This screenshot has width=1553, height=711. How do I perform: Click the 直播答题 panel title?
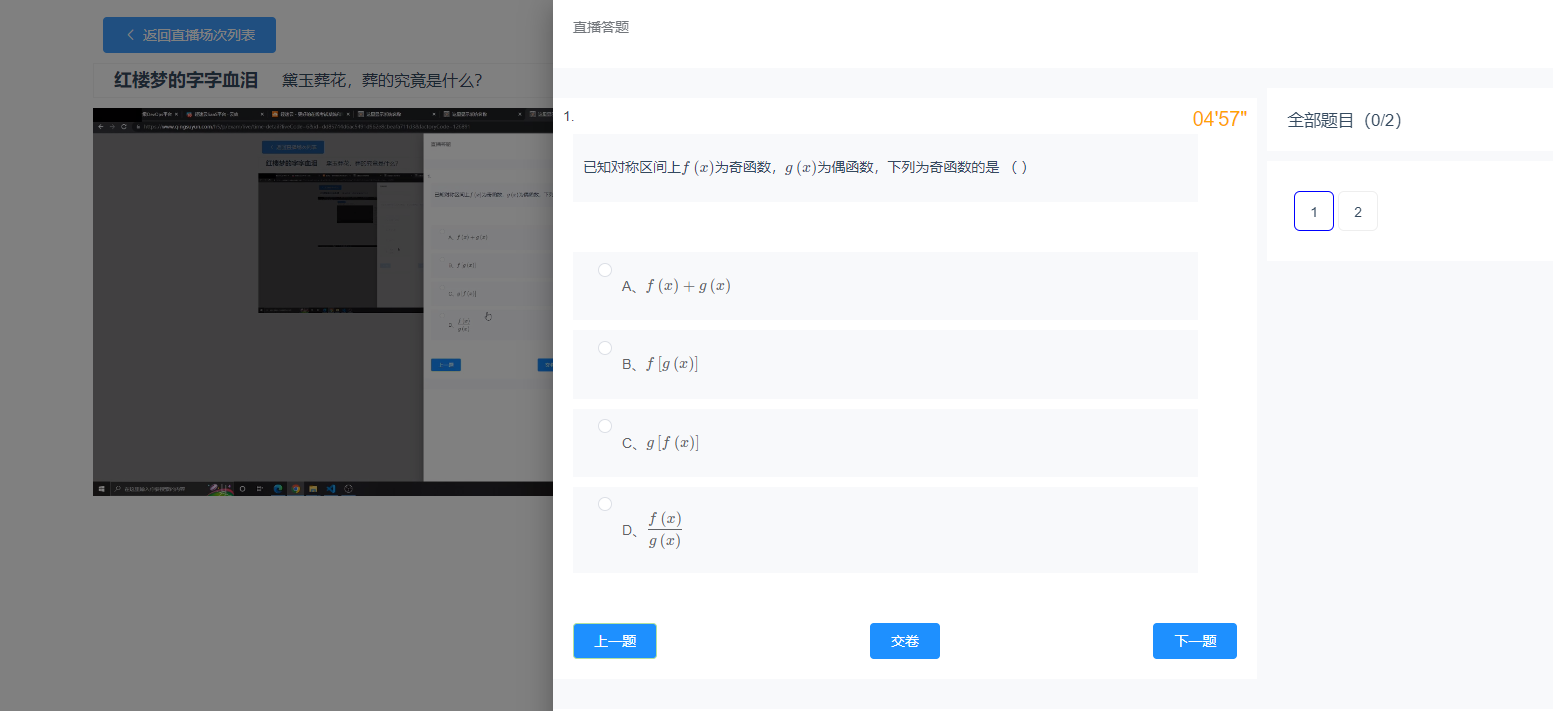[x=601, y=27]
